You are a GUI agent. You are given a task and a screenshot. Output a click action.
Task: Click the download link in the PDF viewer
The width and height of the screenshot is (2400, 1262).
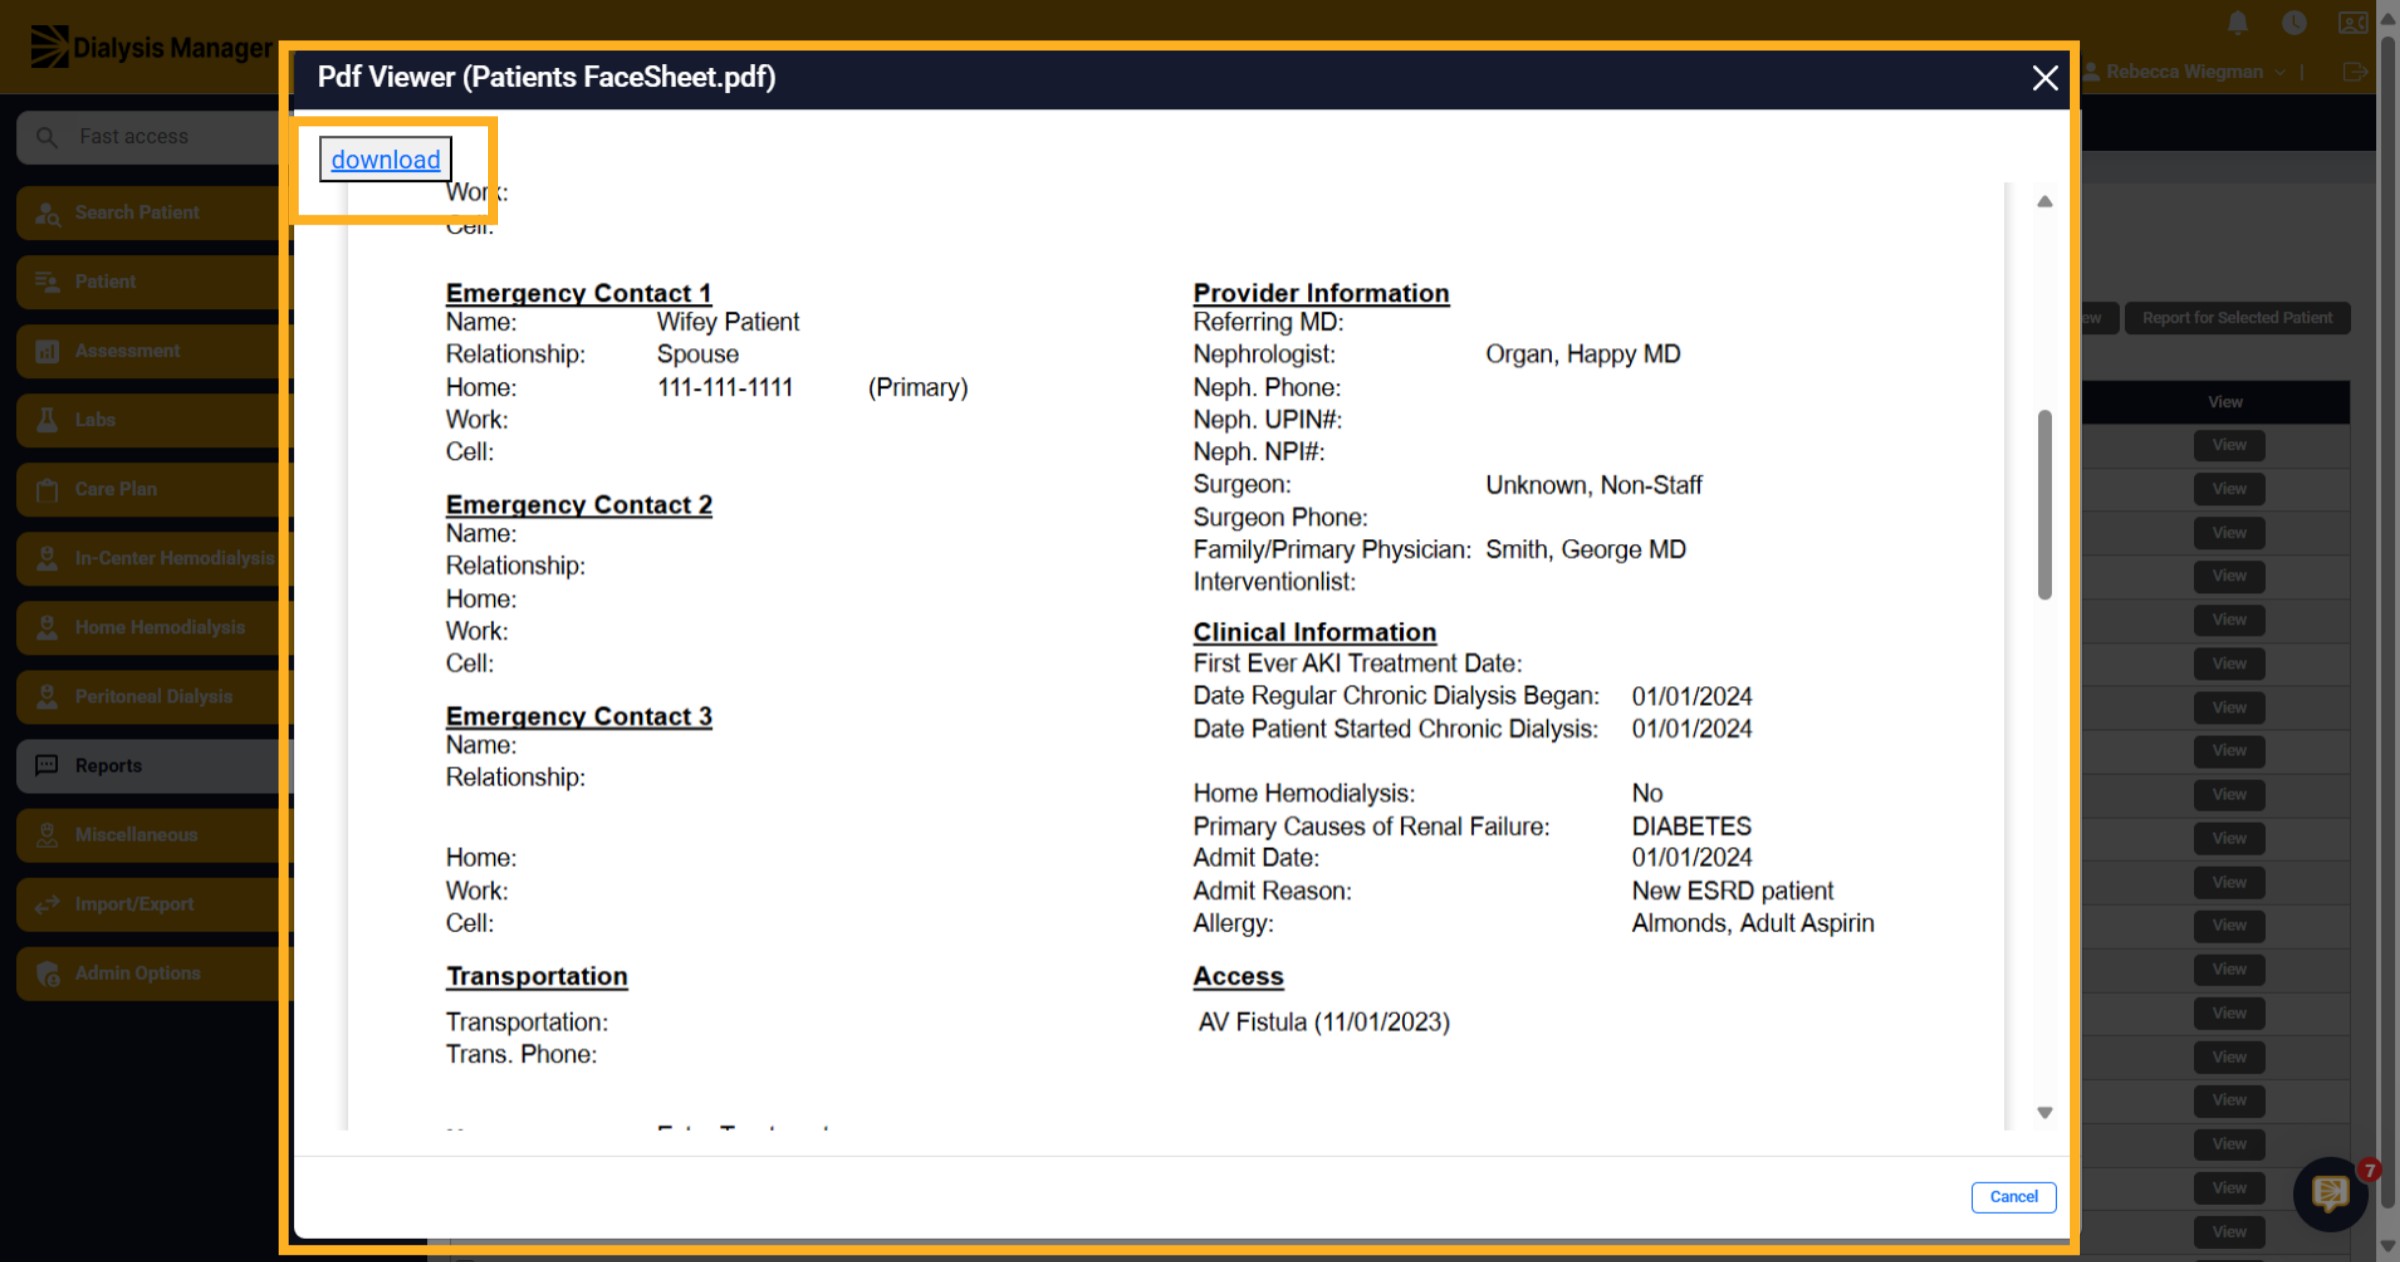click(x=385, y=160)
